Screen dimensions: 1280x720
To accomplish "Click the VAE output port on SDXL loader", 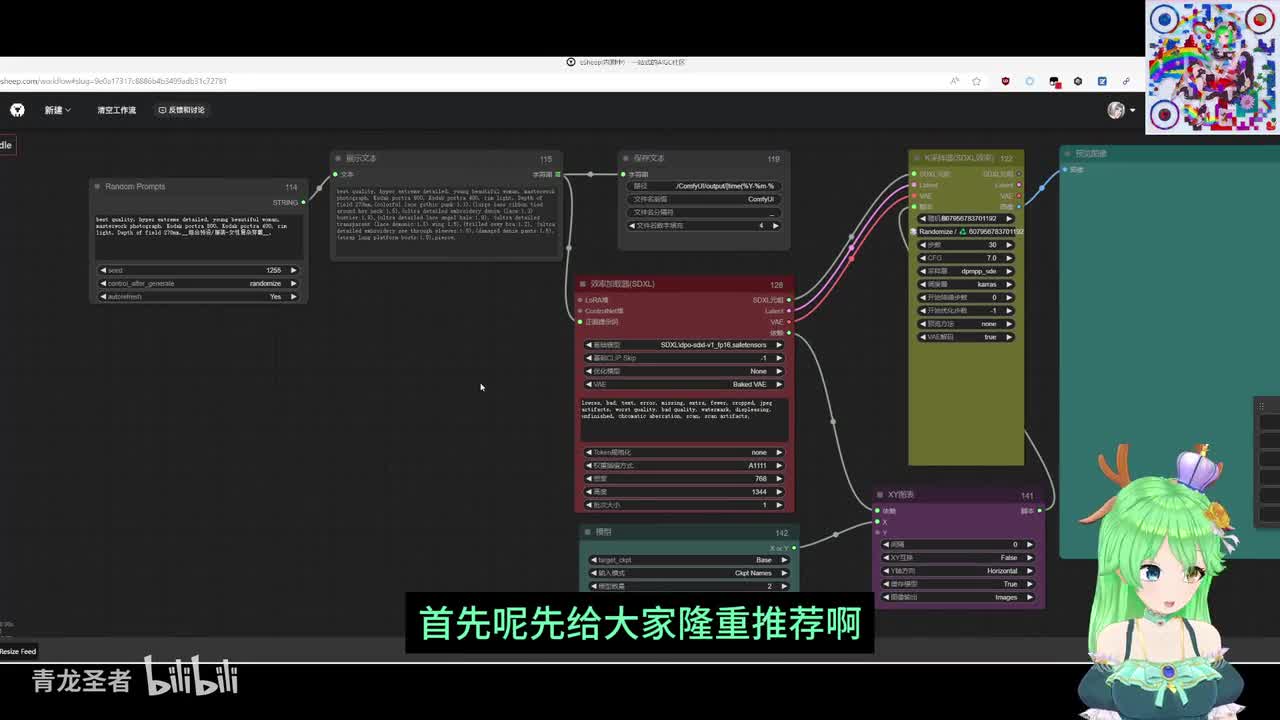I will [x=789, y=322].
